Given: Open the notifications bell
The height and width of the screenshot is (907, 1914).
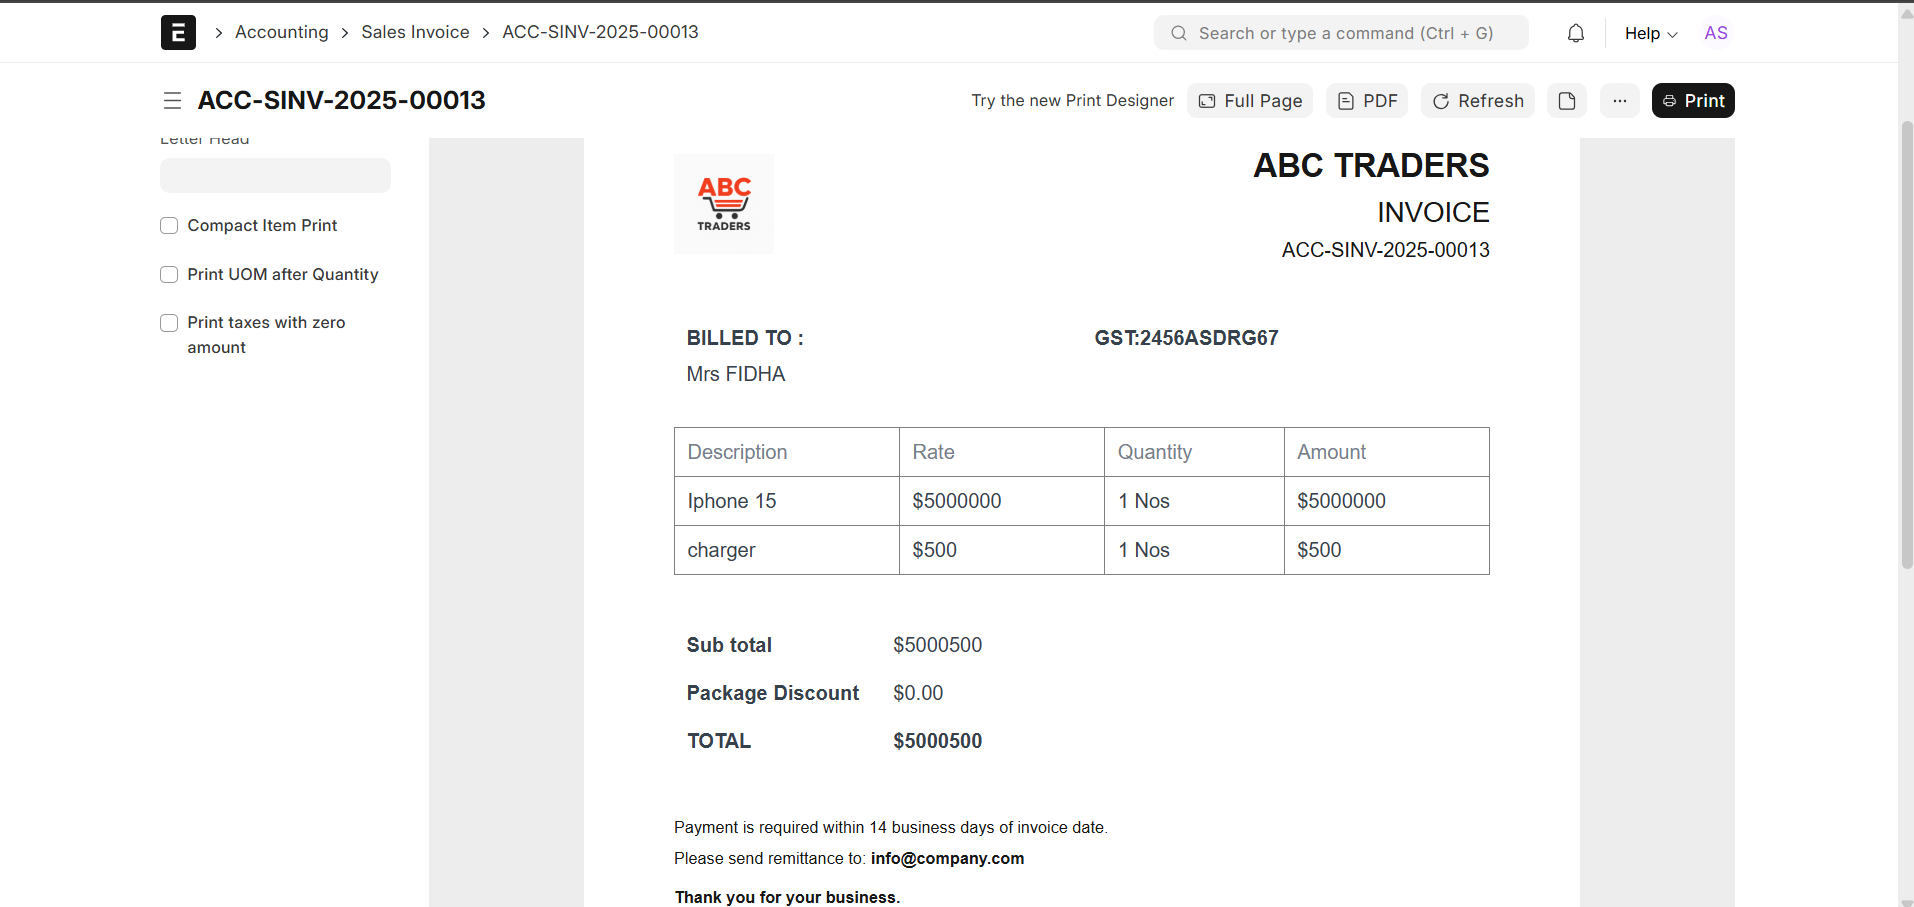Looking at the screenshot, I should click(x=1575, y=33).
